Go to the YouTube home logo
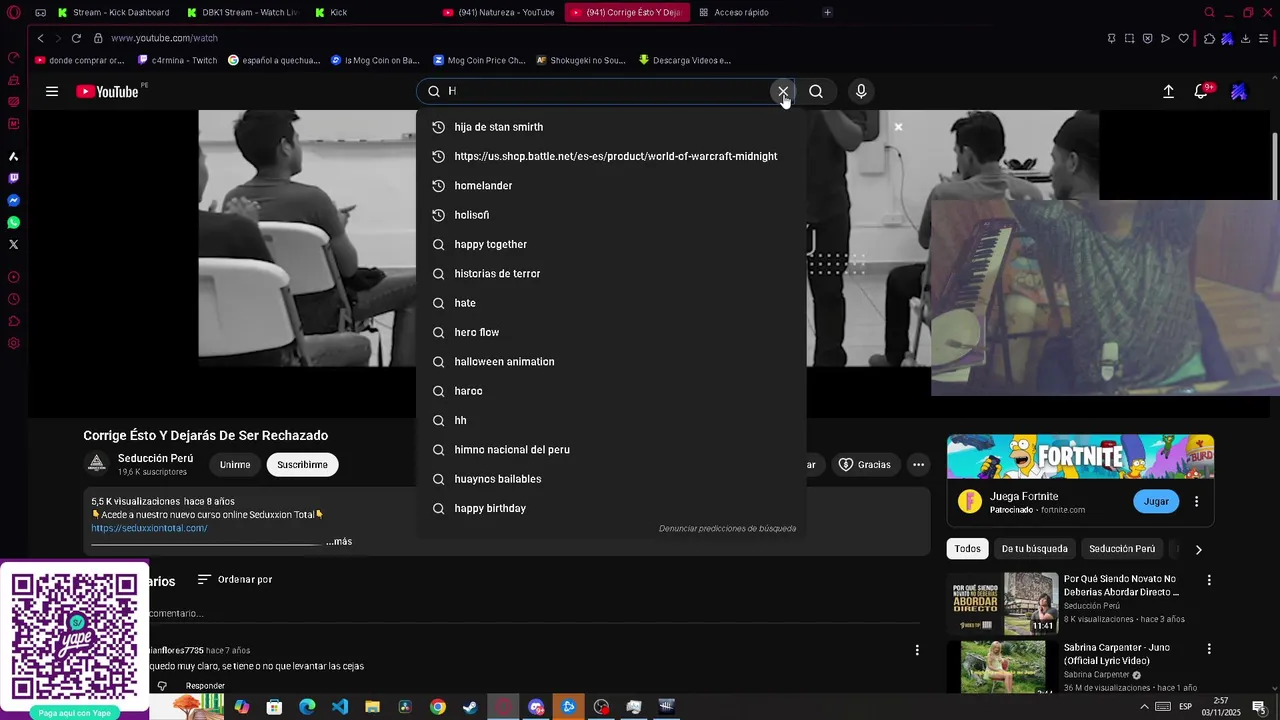Screen dimensions: 1280x720 pyautogui.click(x=107, y=91)
